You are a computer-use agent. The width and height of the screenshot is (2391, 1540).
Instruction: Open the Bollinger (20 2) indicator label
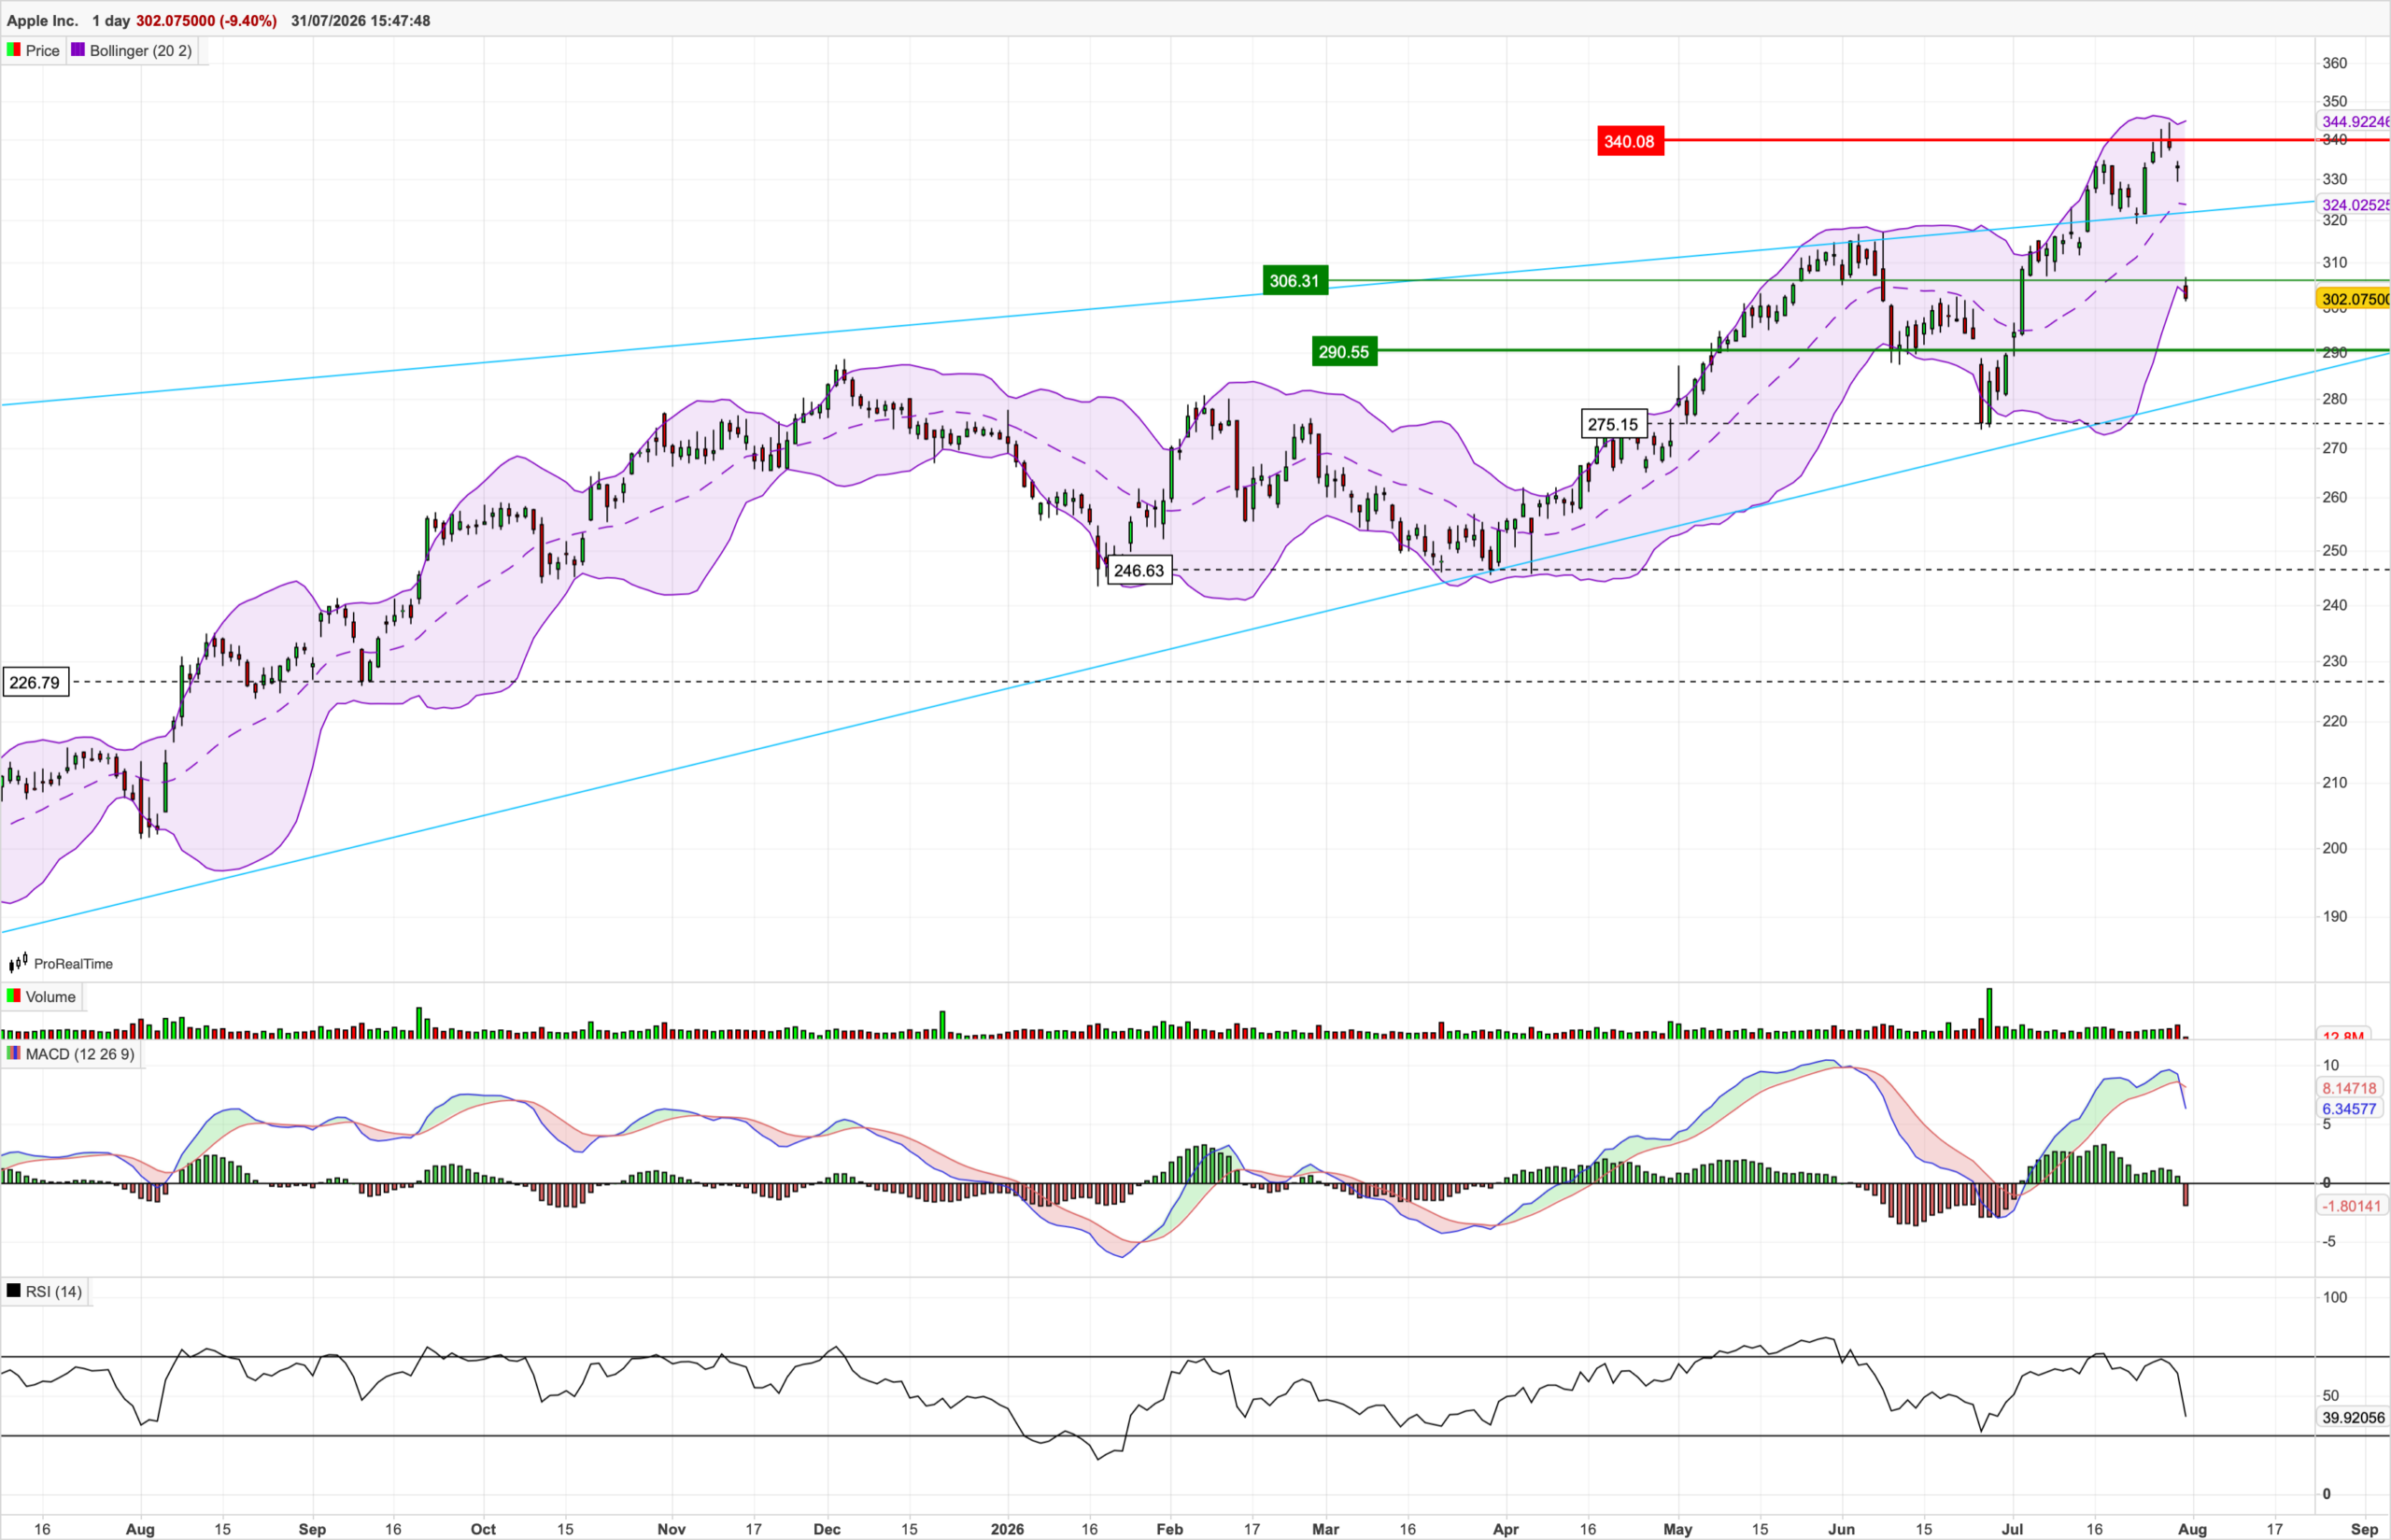tap(141, 51)
